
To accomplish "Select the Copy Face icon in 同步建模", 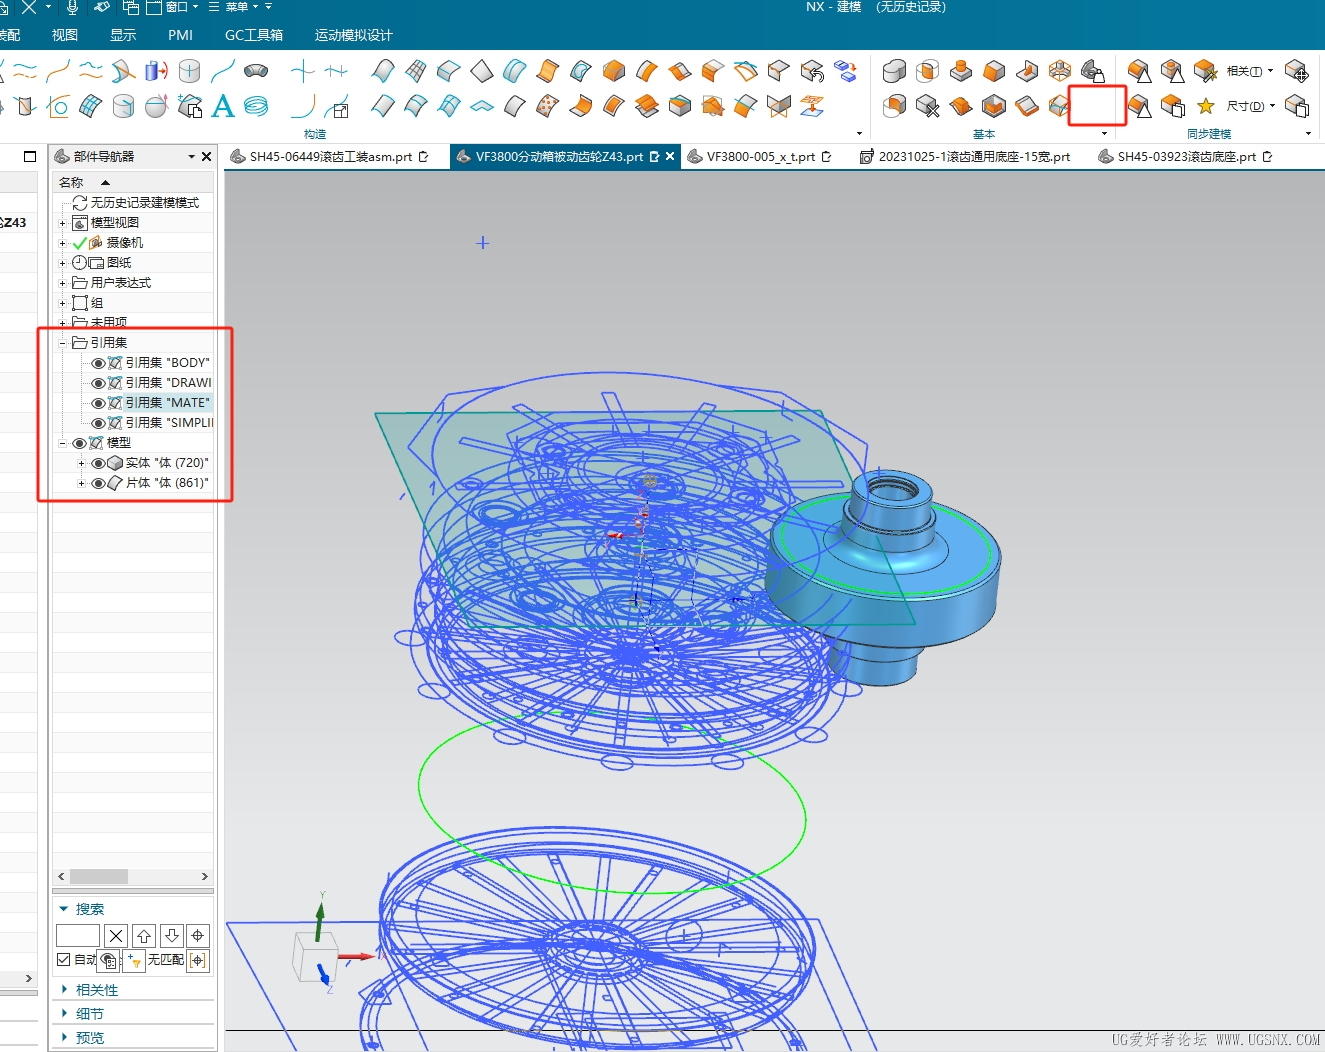I will 1172,106.
